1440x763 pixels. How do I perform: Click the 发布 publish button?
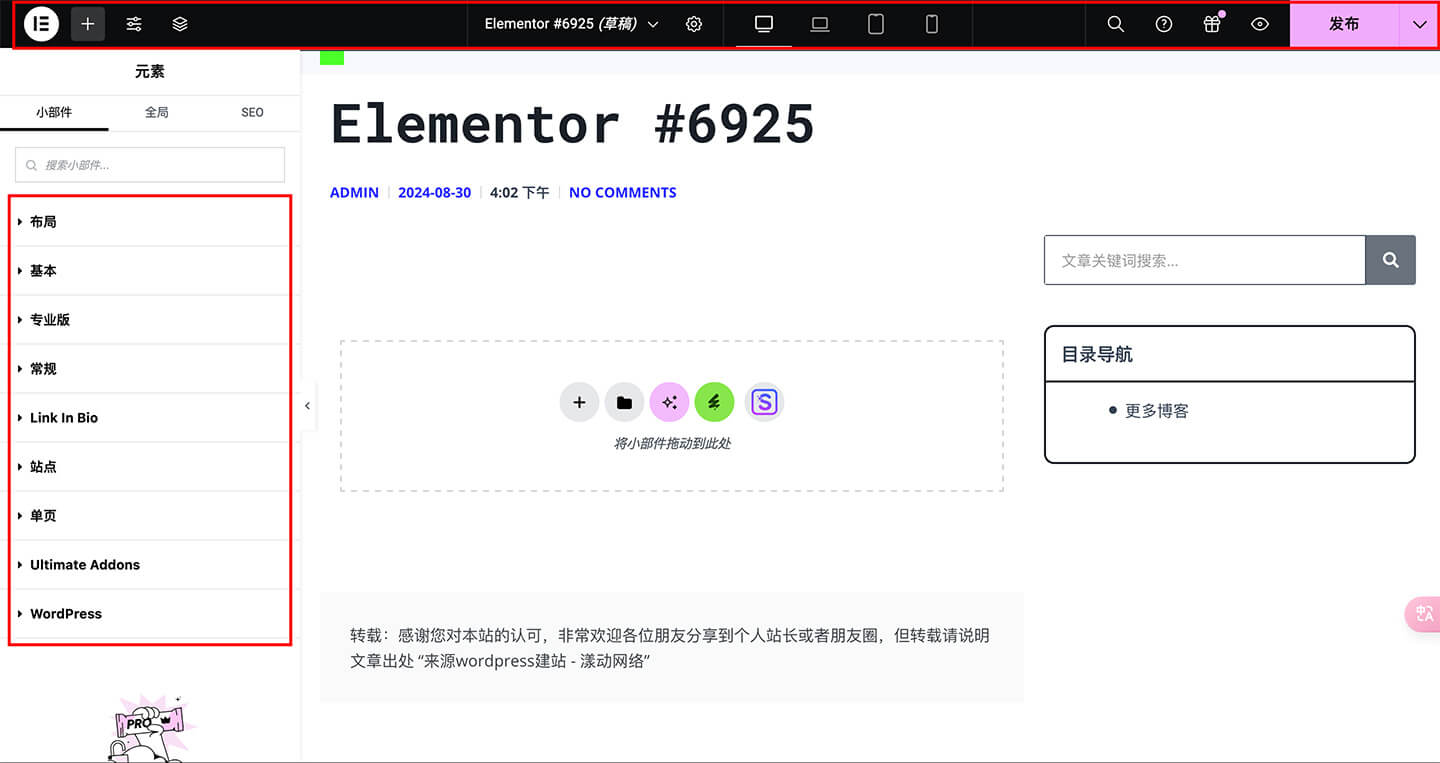click(1344, 24)
